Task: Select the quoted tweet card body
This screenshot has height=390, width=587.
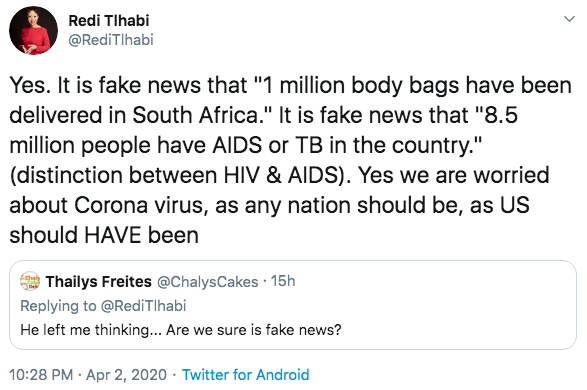Action: click(x=293, y=305)
